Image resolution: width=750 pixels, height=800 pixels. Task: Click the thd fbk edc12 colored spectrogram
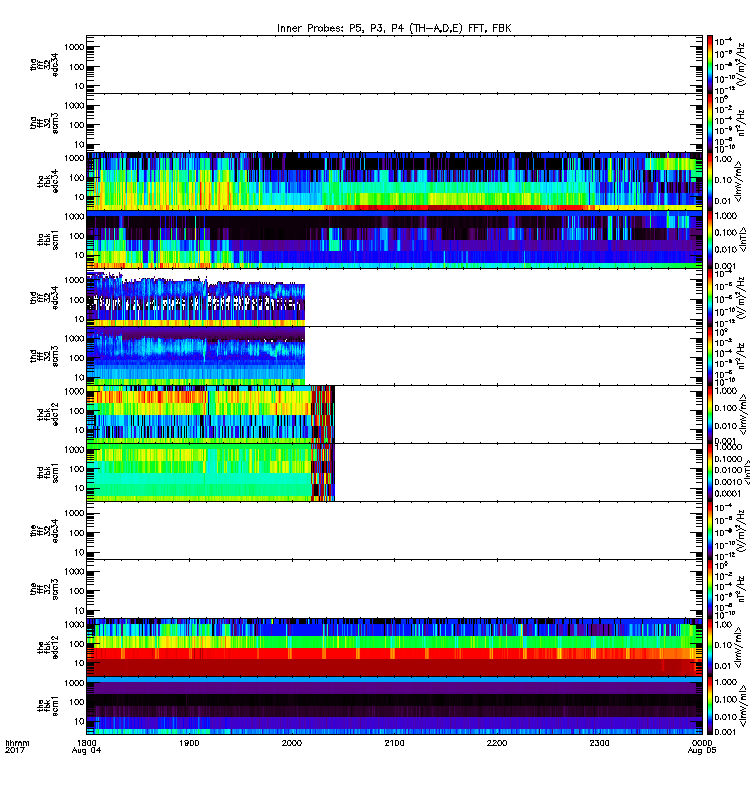click(x=211, y=414)
